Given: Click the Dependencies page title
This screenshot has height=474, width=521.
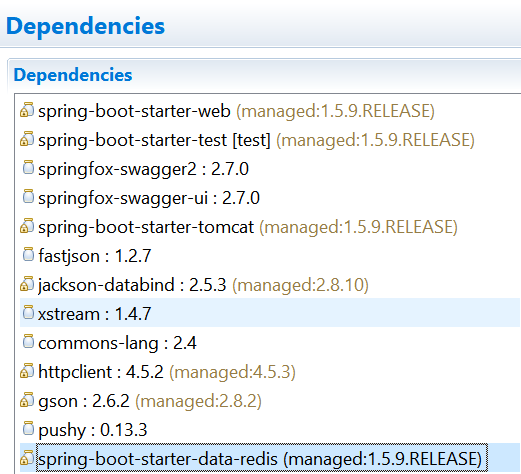Looking at the screenshot, I should [x=85, y=26].
